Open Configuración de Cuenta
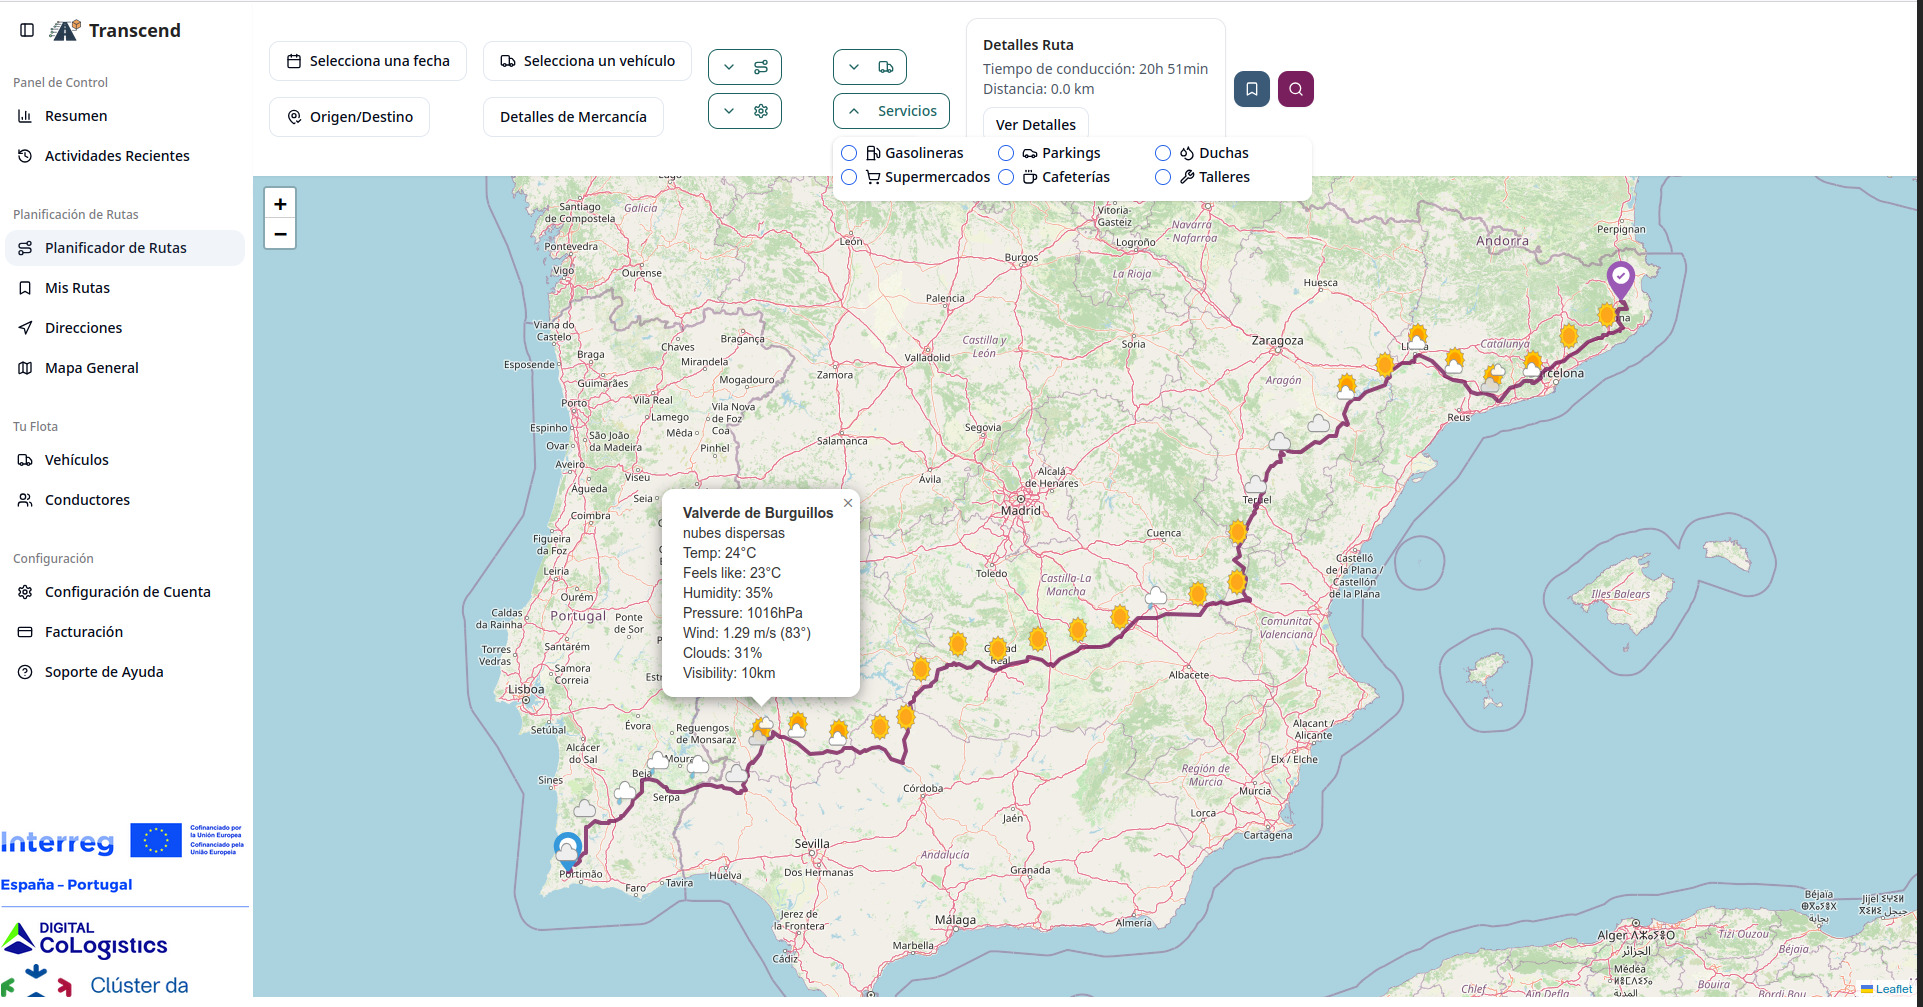Viewport: 1923px width, 1007px height. [127, 592]
